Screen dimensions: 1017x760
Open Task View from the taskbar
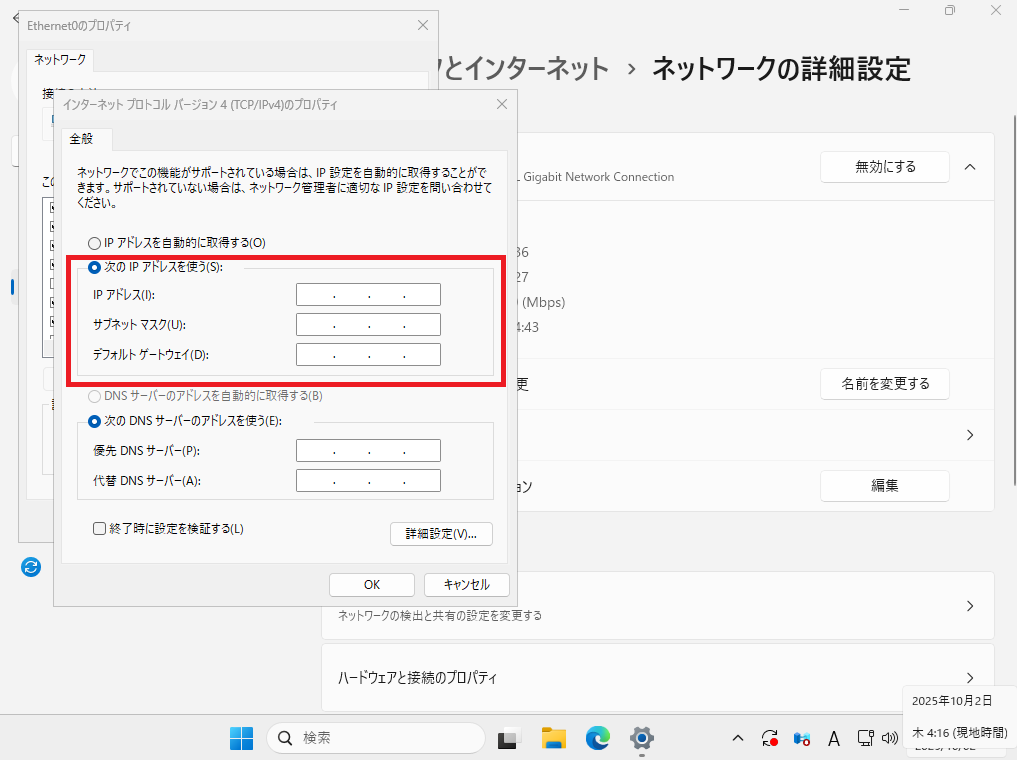point(509,738)
